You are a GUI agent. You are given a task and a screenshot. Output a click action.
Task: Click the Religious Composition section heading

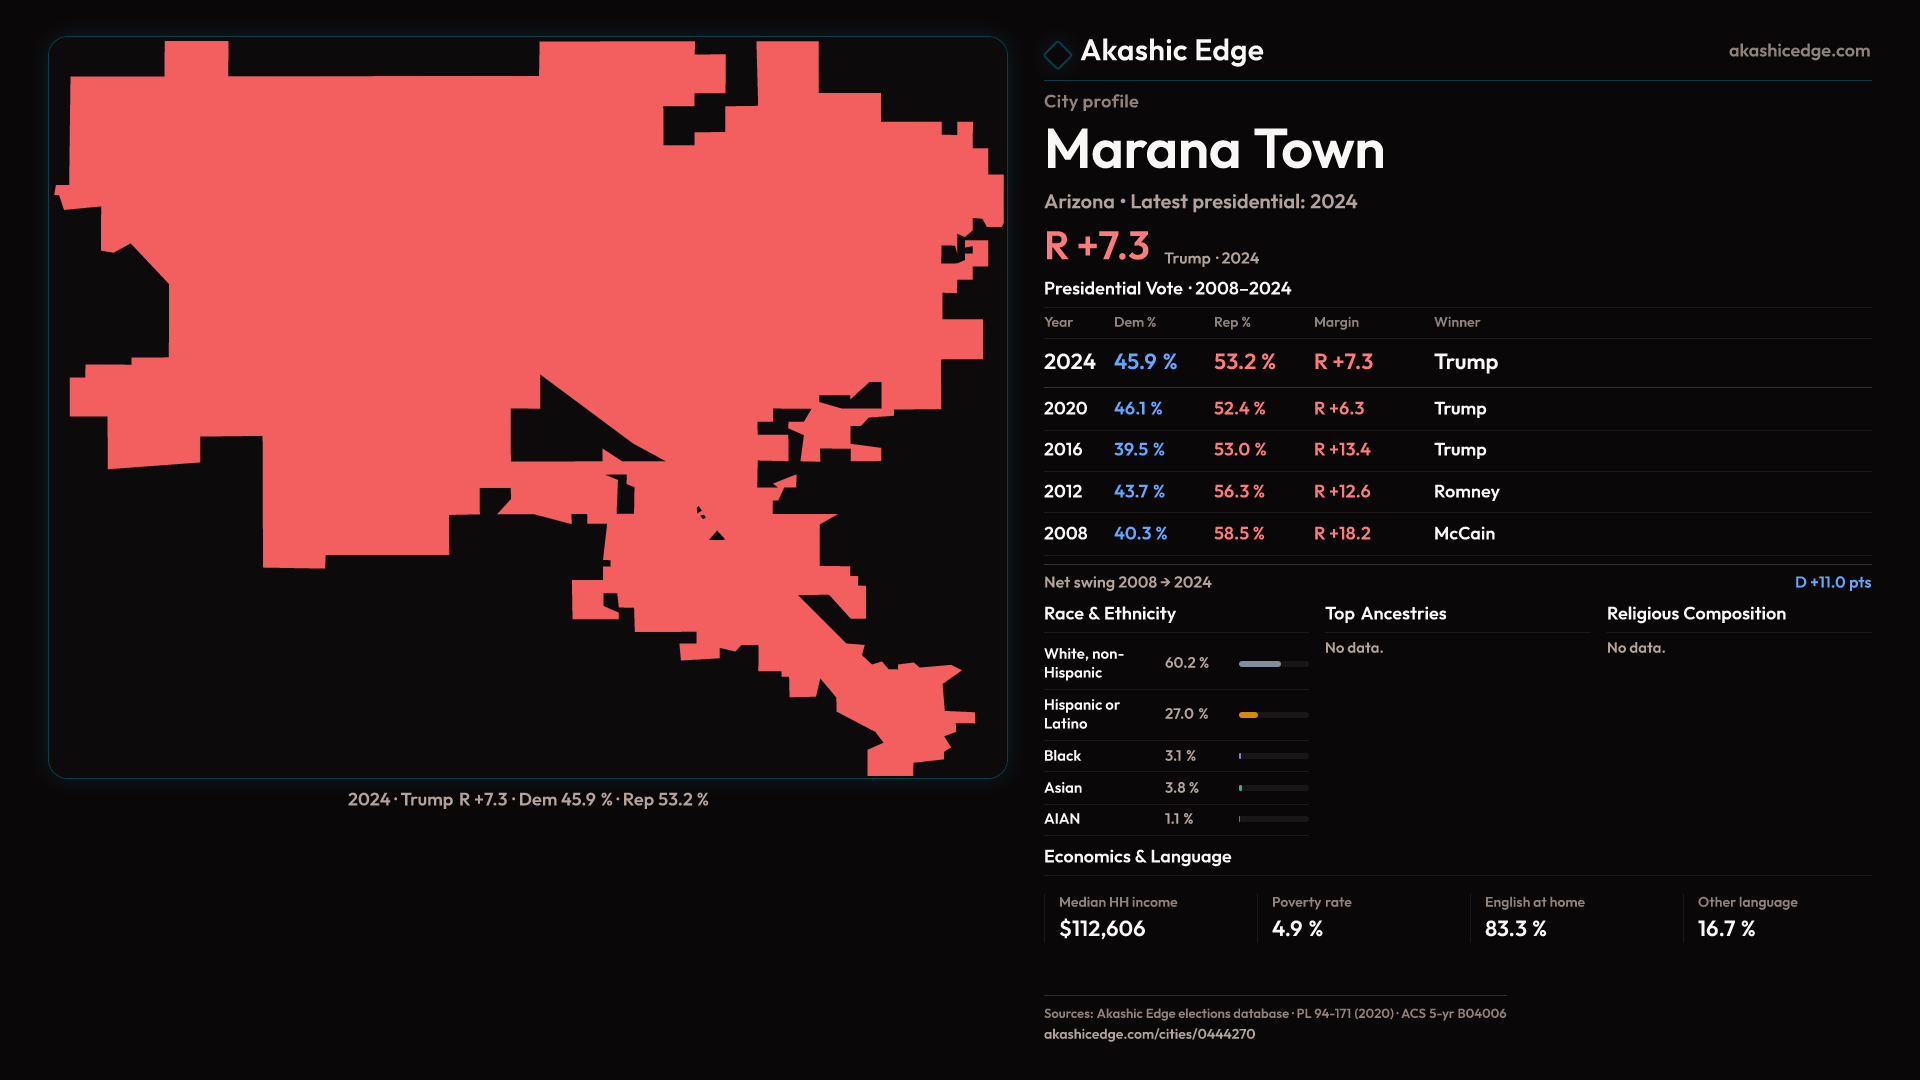tap(1695, 614)
